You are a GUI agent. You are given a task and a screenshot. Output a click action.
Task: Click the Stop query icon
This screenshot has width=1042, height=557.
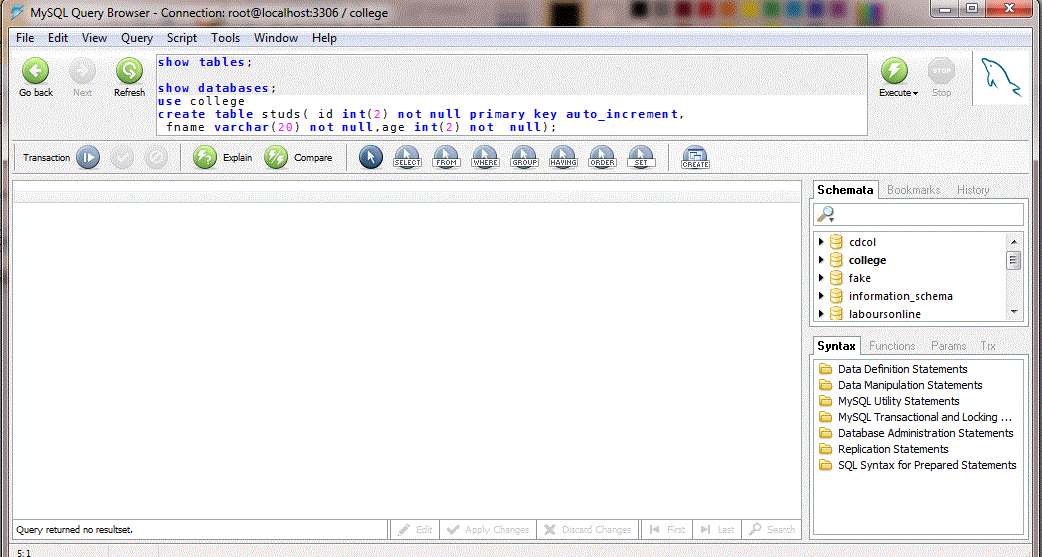click(x=942, y=70)
